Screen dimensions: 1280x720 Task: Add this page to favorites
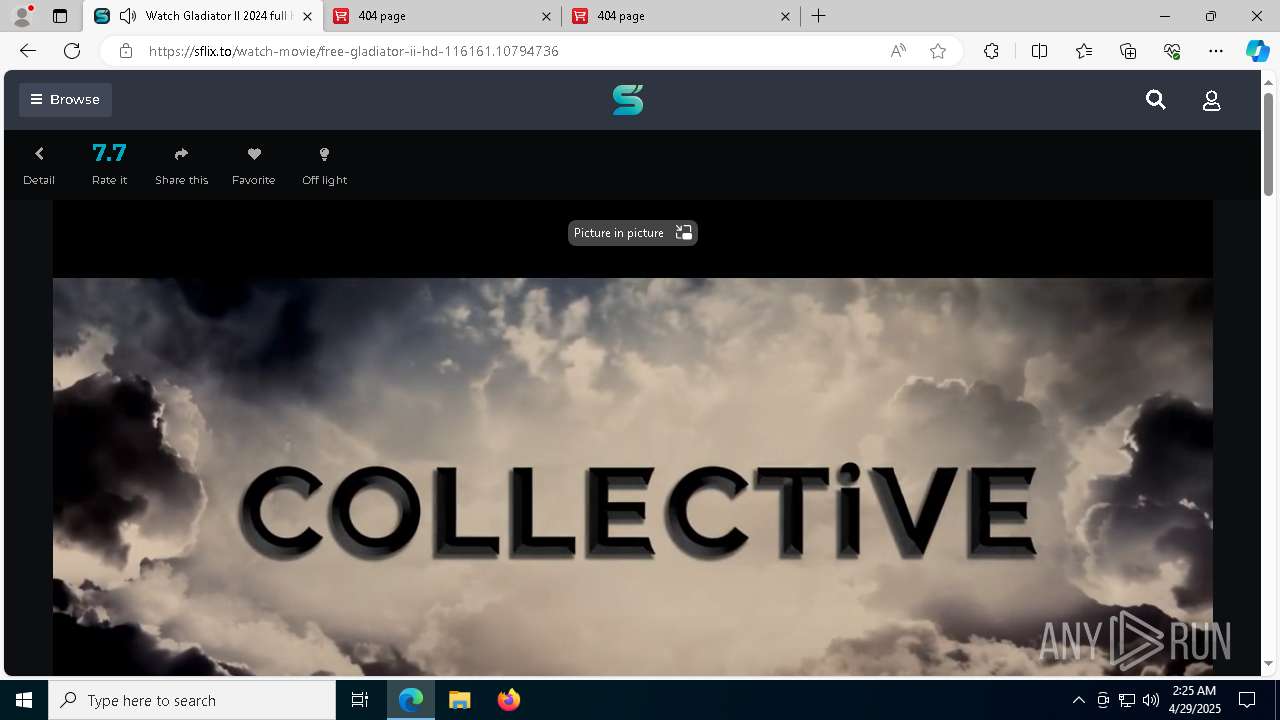938,51
